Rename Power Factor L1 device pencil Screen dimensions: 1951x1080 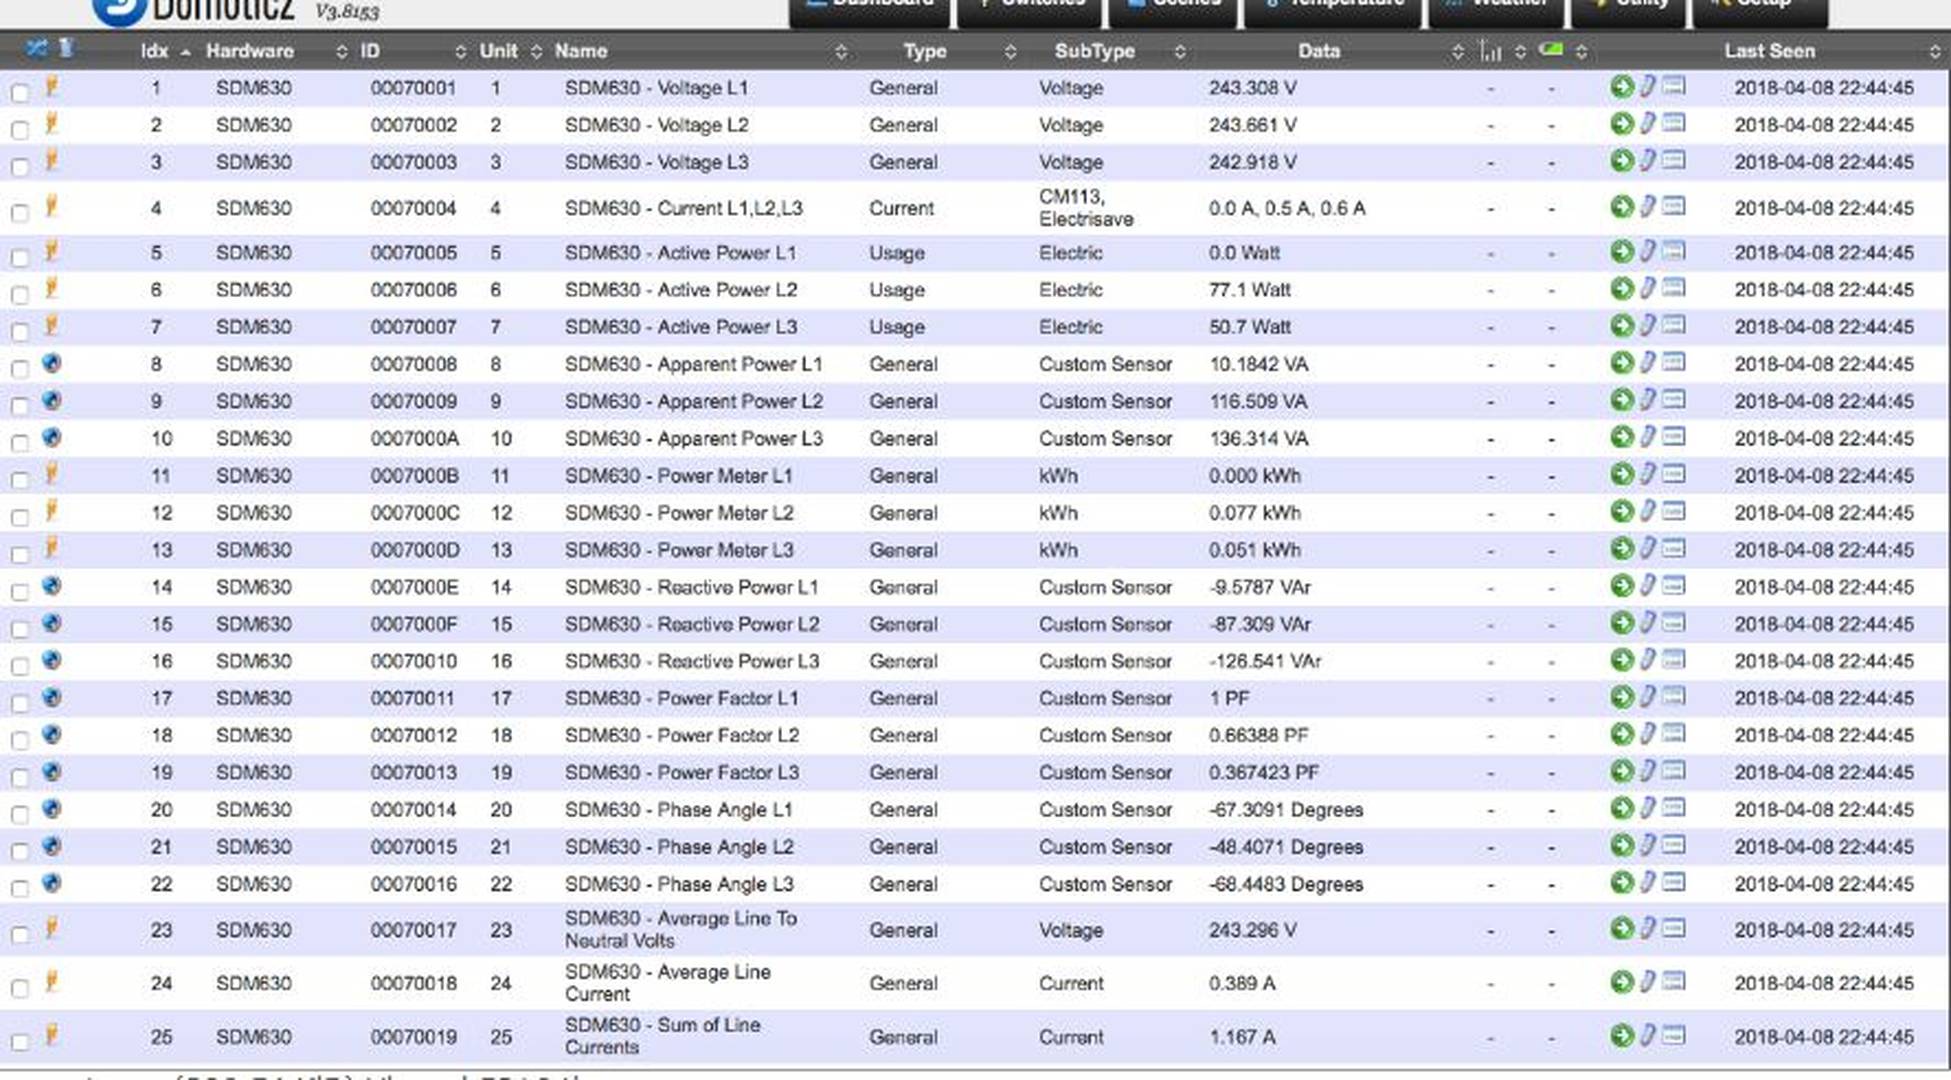point(1648,697)
